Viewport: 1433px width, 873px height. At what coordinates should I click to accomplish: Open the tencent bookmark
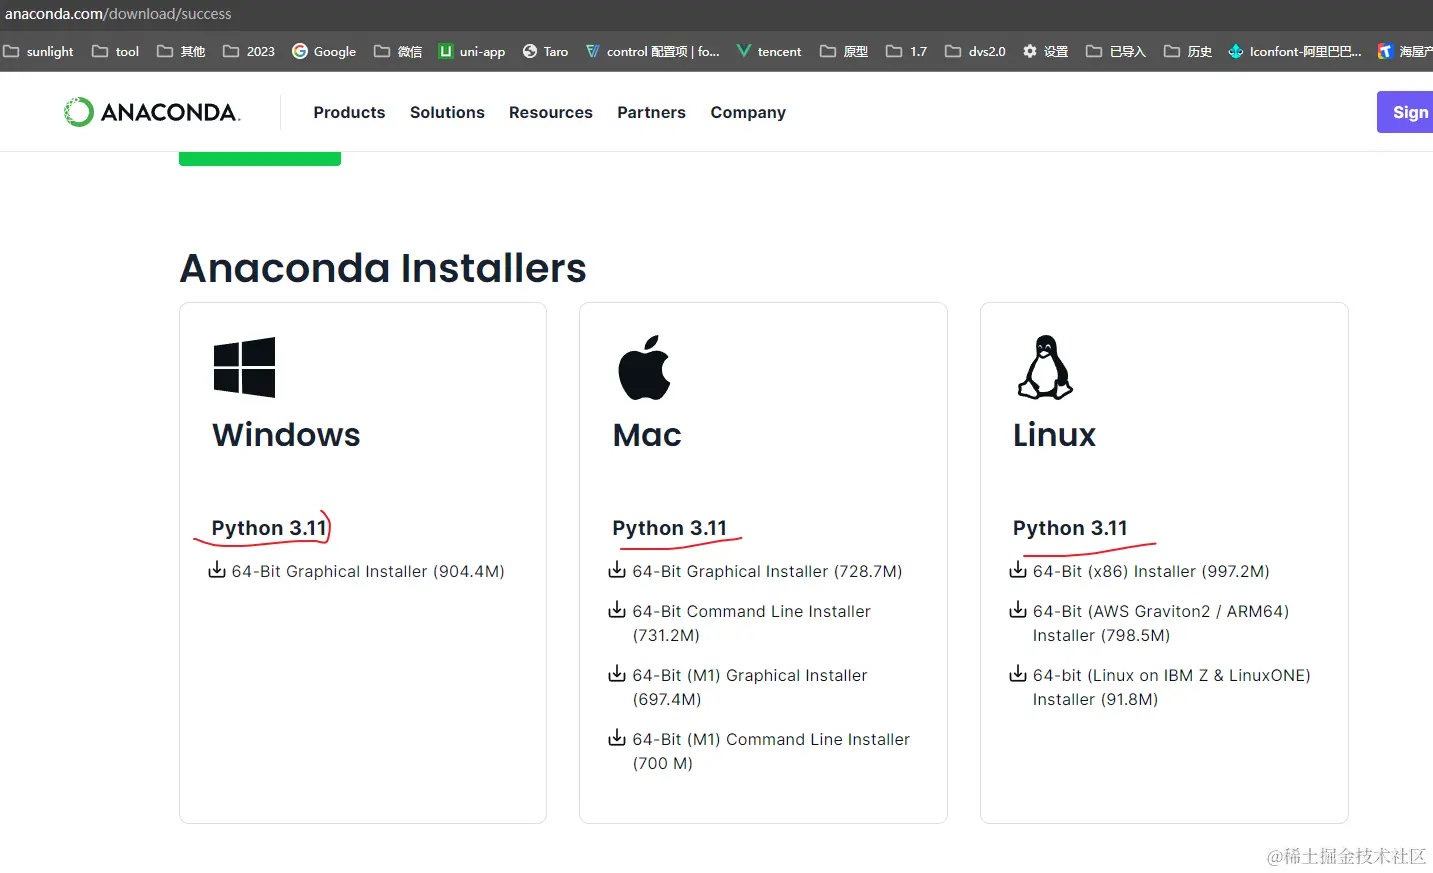coord(769,51)
